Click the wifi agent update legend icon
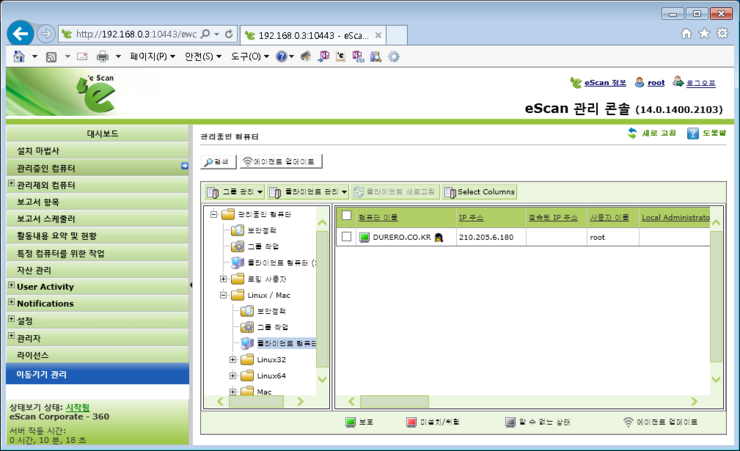Viewport: 740px width, 451px height. pos(628,422)
